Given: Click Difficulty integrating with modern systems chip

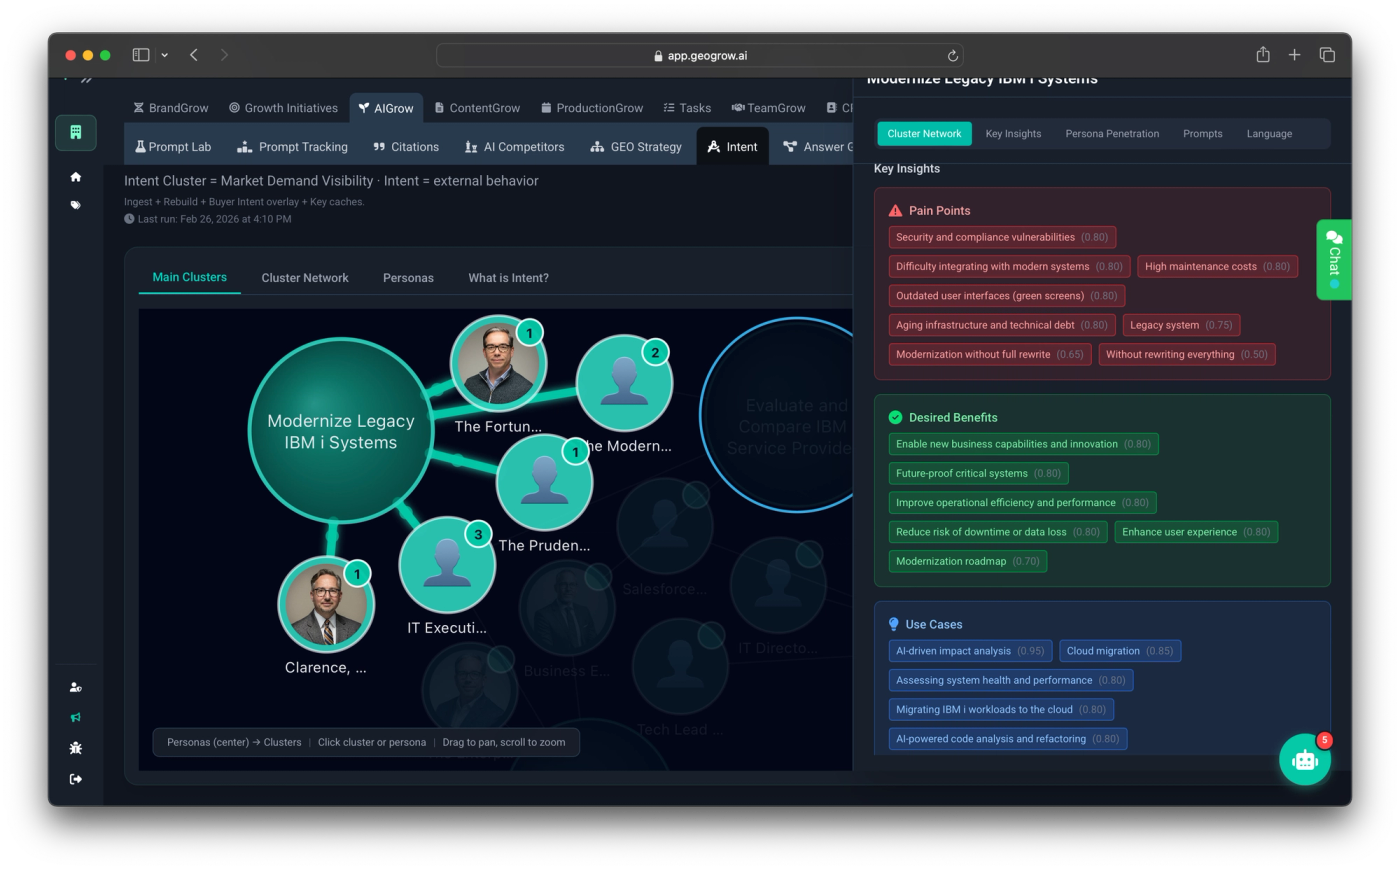Looking at the screenshot, I should click(x=1009, y=266).
